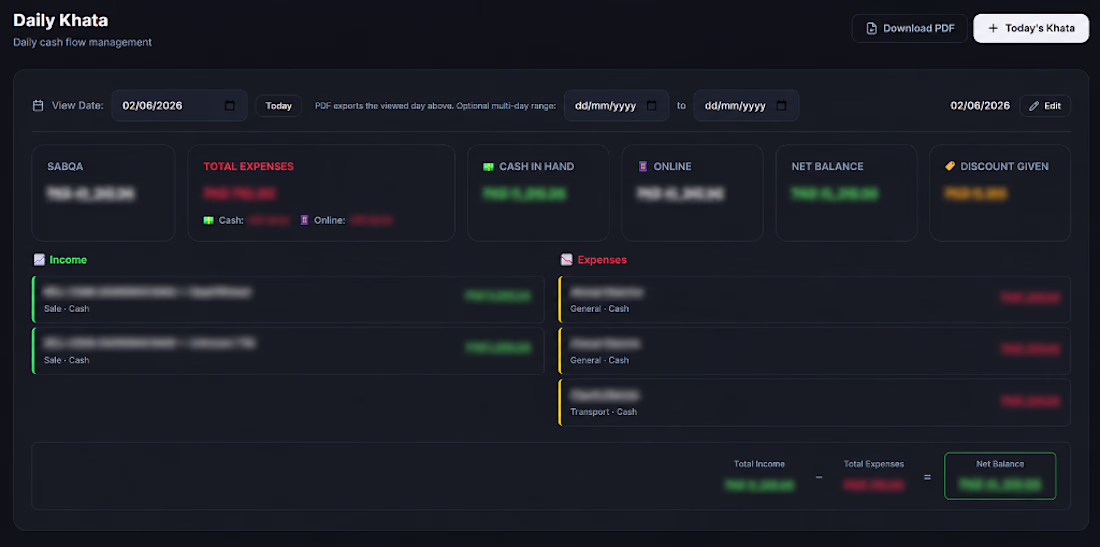Image resolution: width=1100 pixels, height=547 pixels.
Task: Open calendar picker in range end date
Action: (x=781, y=106)
